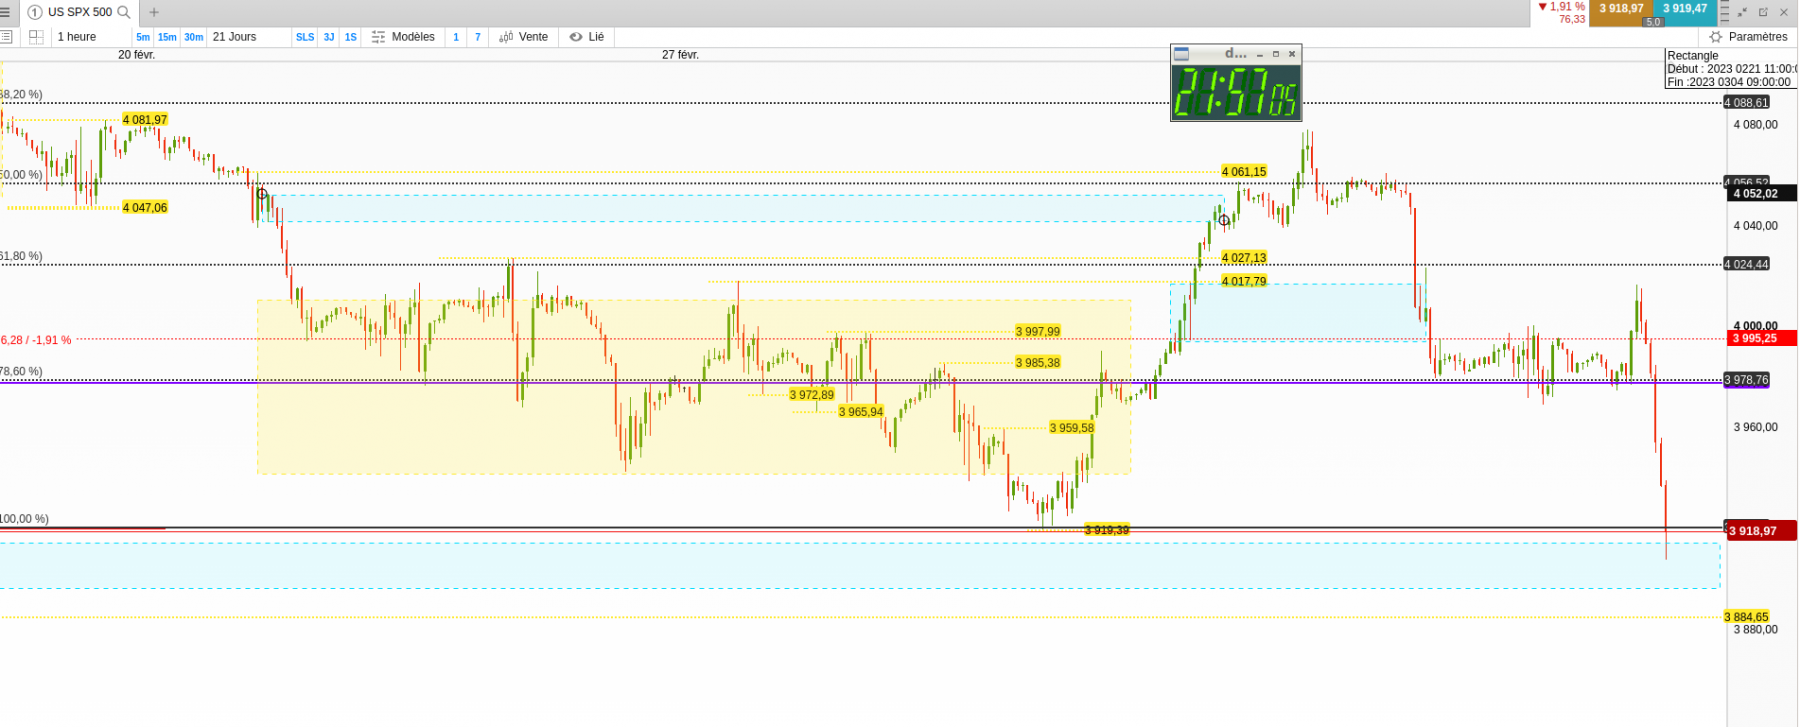The width and height of the screenshot is (1800, 727).
Task: Click the orange sell price 3 918,97
Action: coord(1621,9)
